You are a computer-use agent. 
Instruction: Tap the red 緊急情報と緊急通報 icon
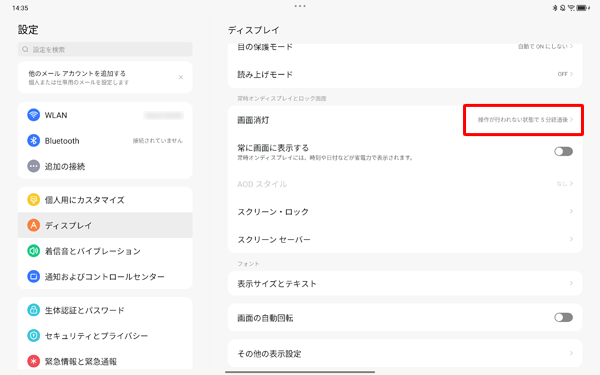33,361
